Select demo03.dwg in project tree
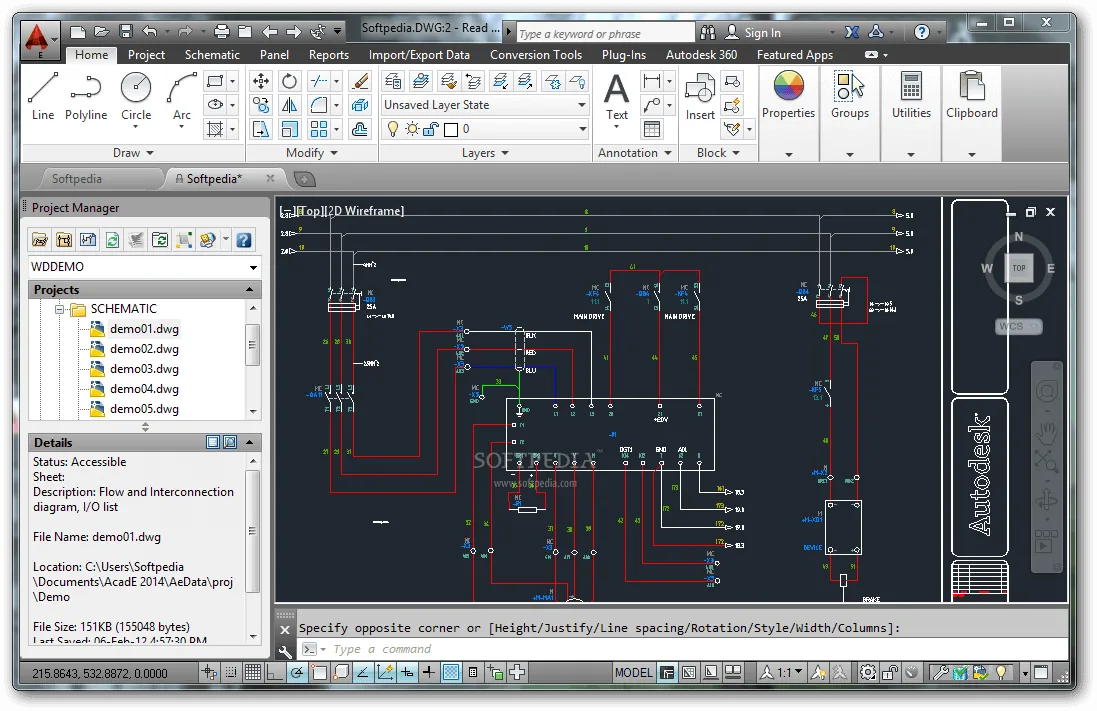The width and height of the screenshot is (1097, 711). click(144, 369)
